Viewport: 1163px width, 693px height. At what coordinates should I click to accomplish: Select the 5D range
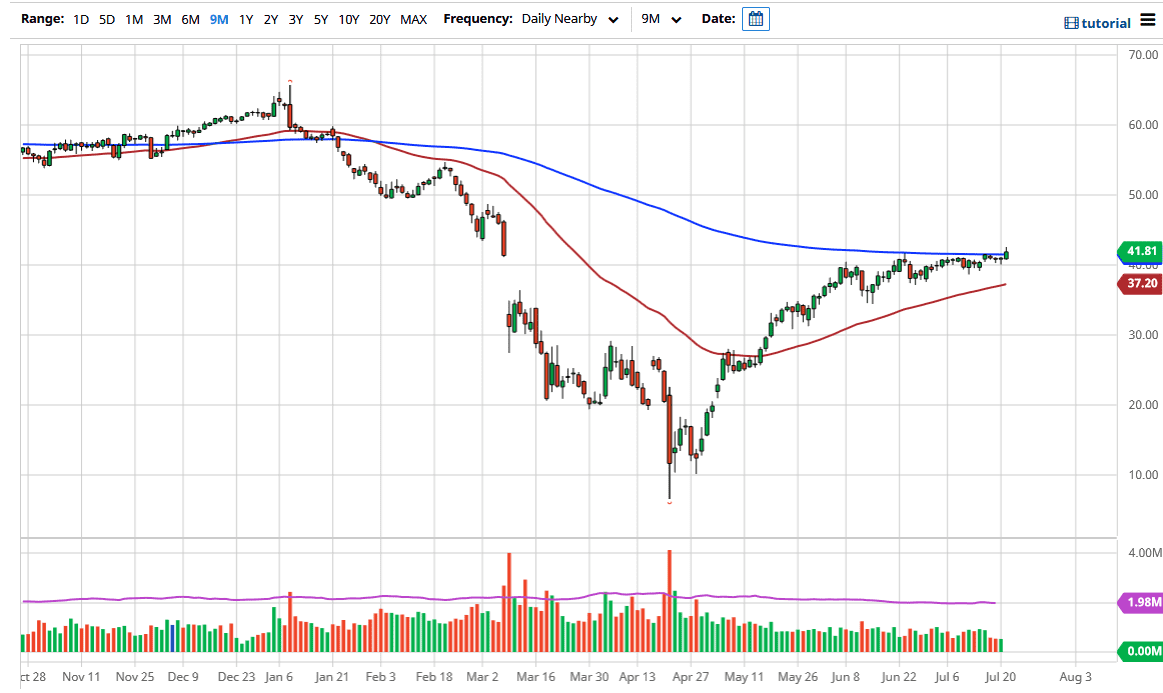107,19
